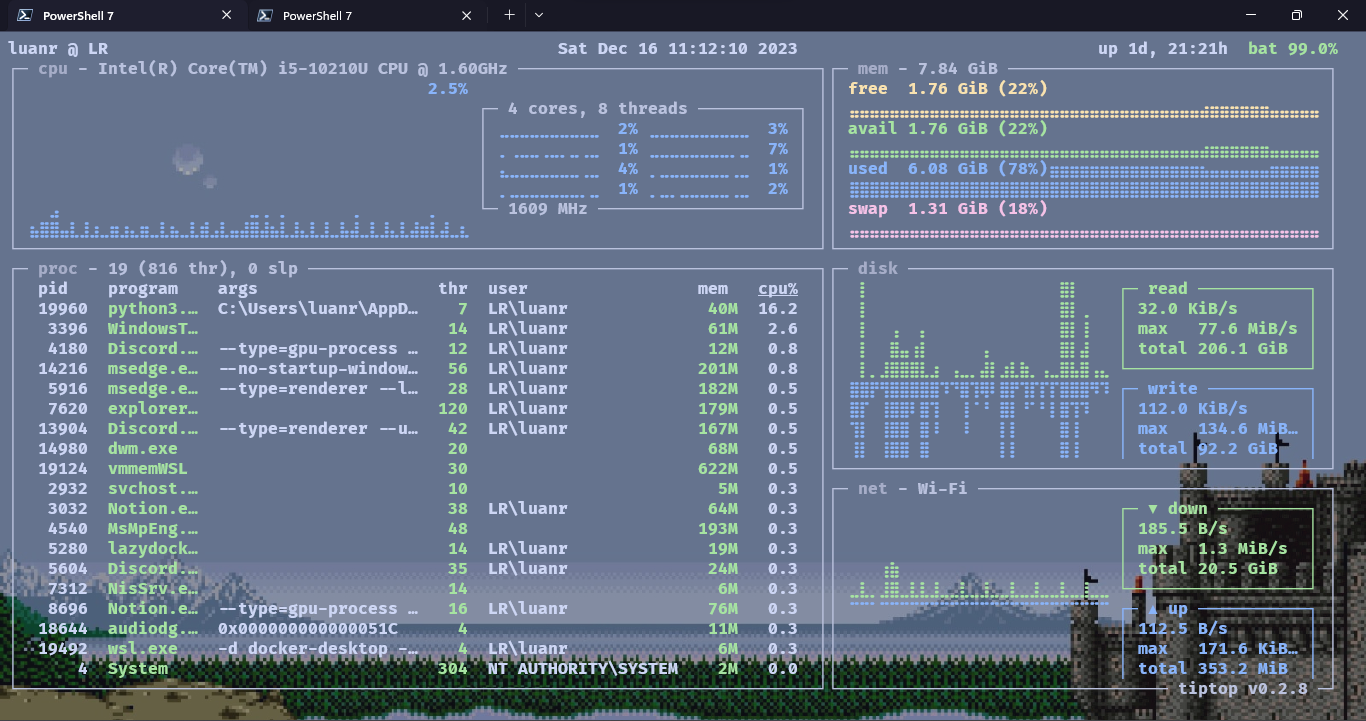Open the new tab profile dropdown arrow
The height and width of the screenshot is (721, 1366).
pyautogui.click(x=539, y=15)
